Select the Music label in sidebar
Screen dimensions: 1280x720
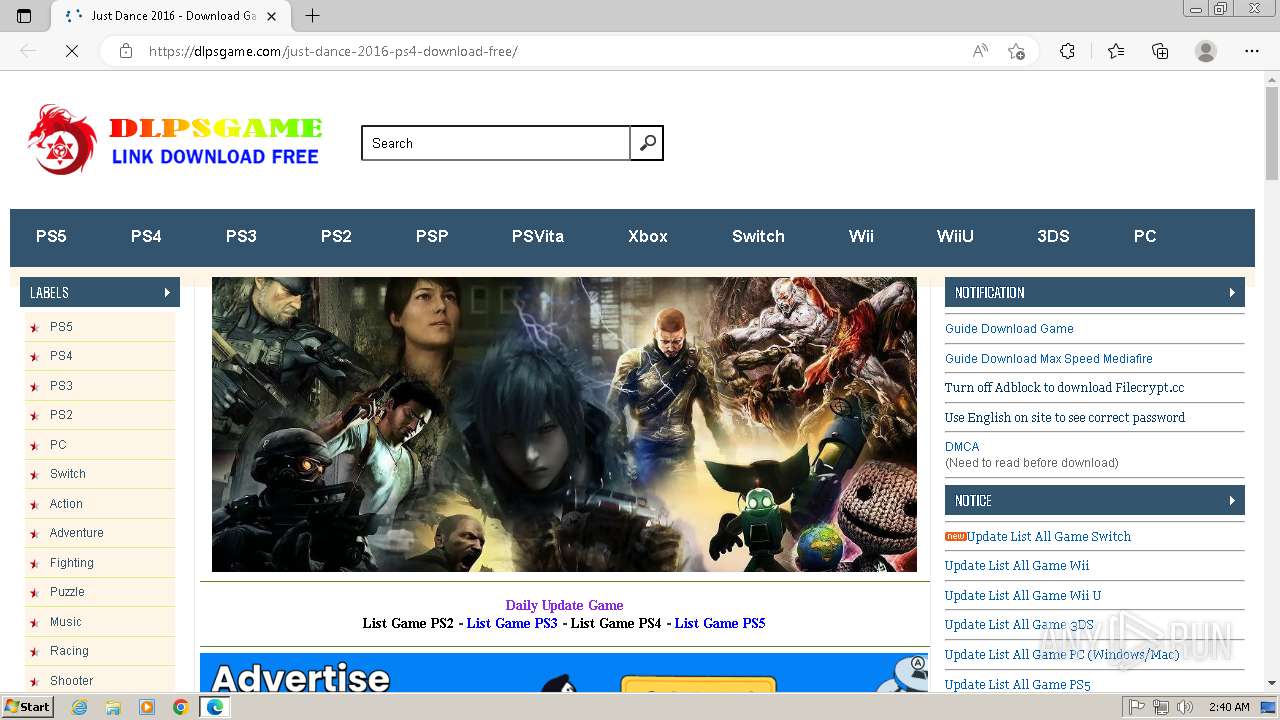tap(66, 622)
